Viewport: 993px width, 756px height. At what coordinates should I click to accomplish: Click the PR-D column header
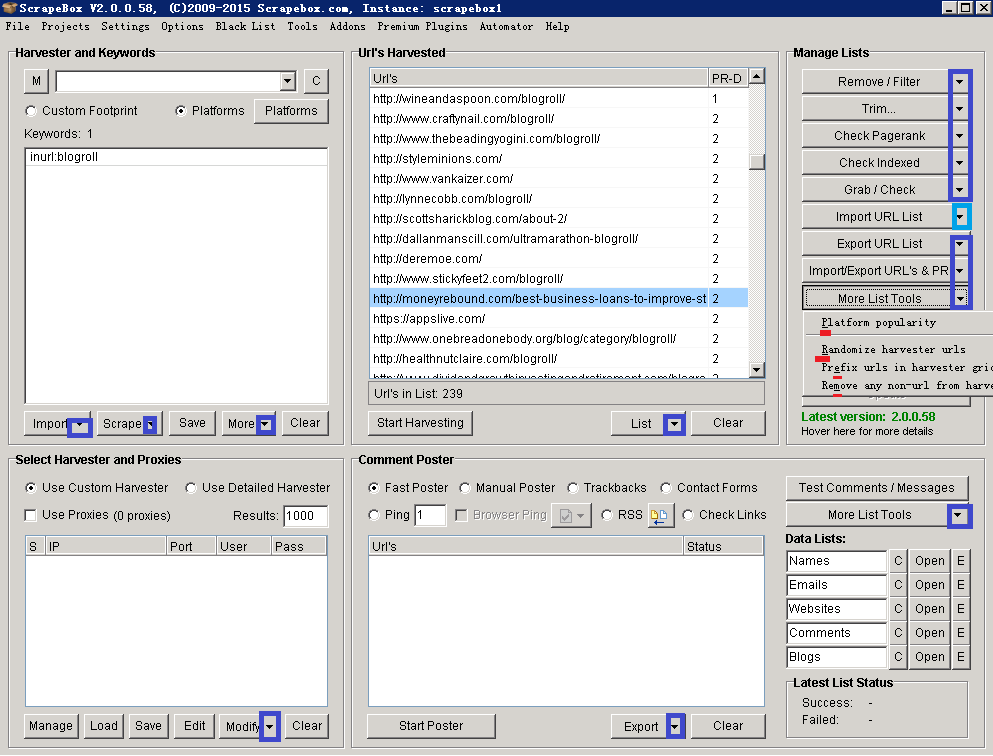coord(728,79)
